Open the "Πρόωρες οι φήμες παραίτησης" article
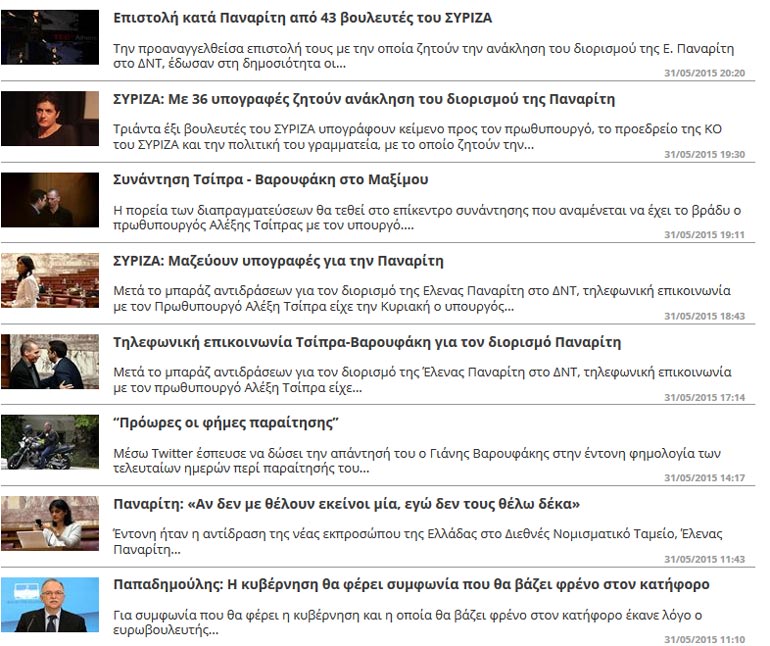Image resolution: width=770 pixels, height=646 pixels. coord(226,422)
